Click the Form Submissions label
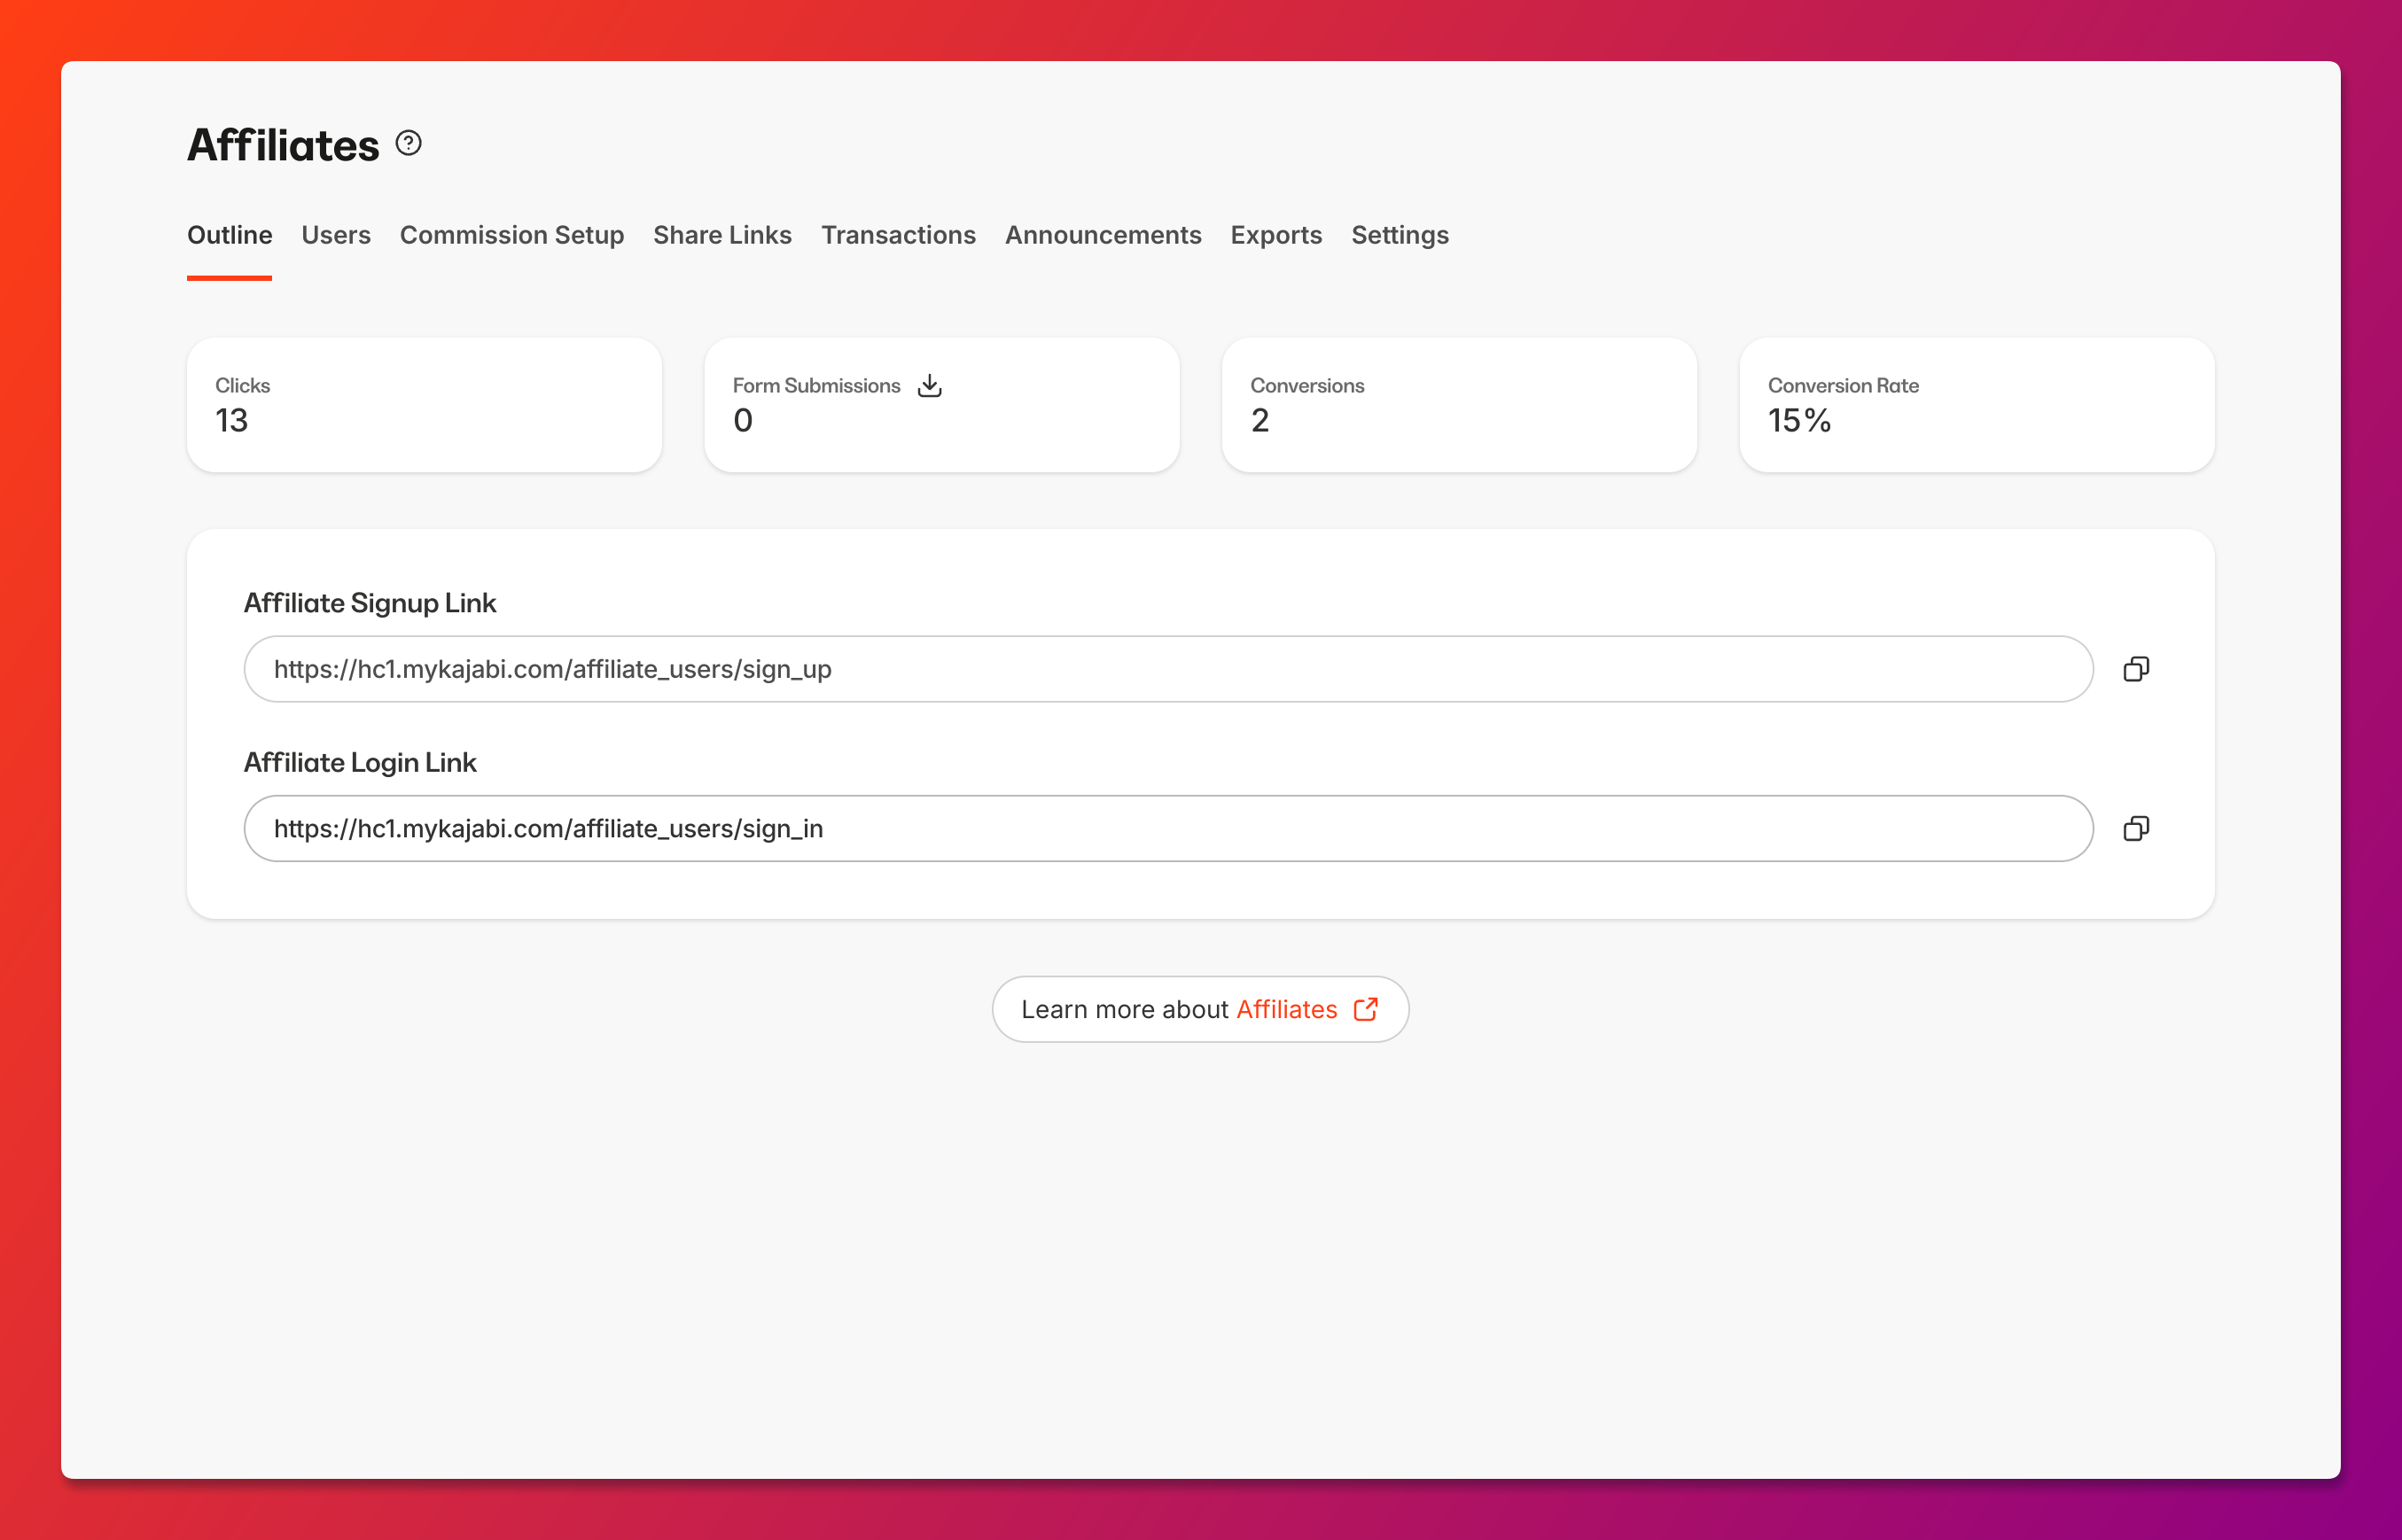The image size is (2402, 1540). (x=816, y=386)
